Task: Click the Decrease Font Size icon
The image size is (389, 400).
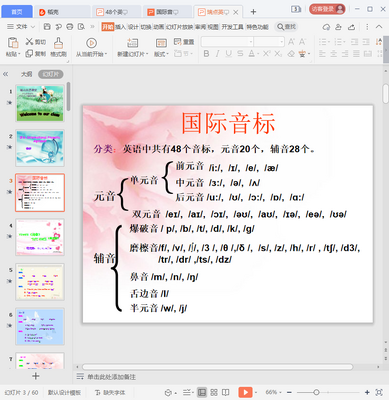Action: tap(302, 42)
